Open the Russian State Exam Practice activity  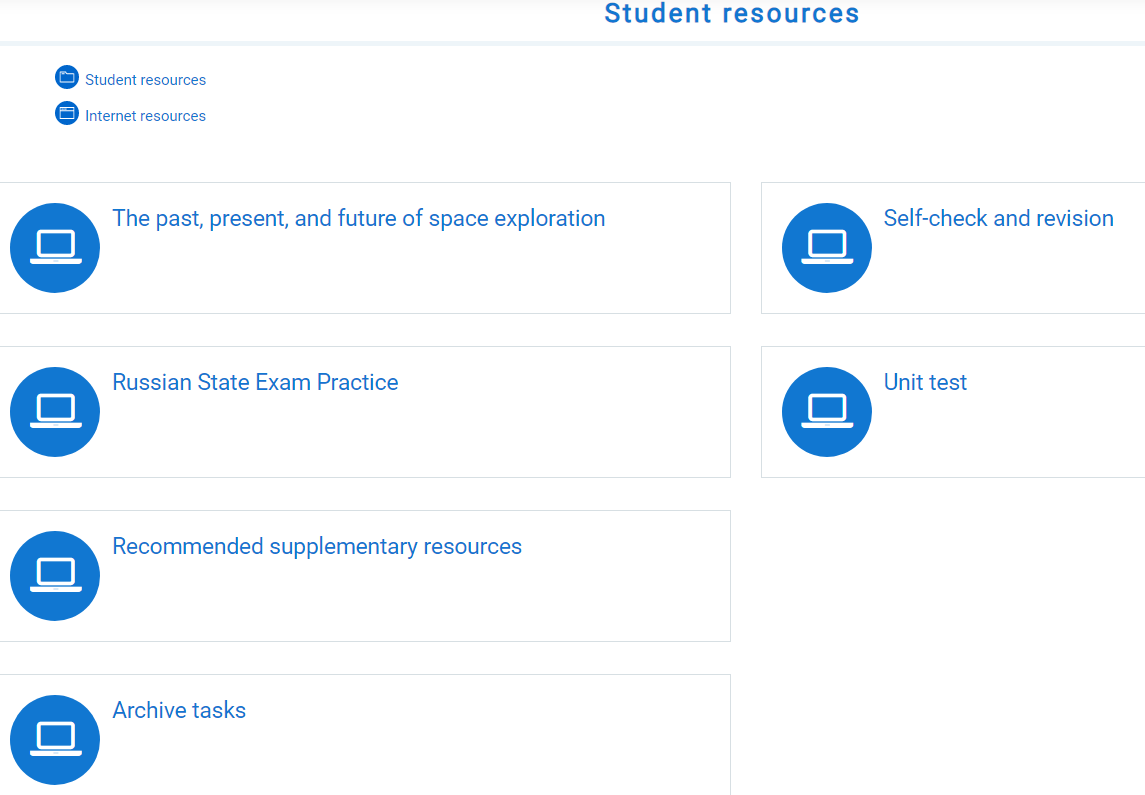pyautogui.click(x=254, y=382)
